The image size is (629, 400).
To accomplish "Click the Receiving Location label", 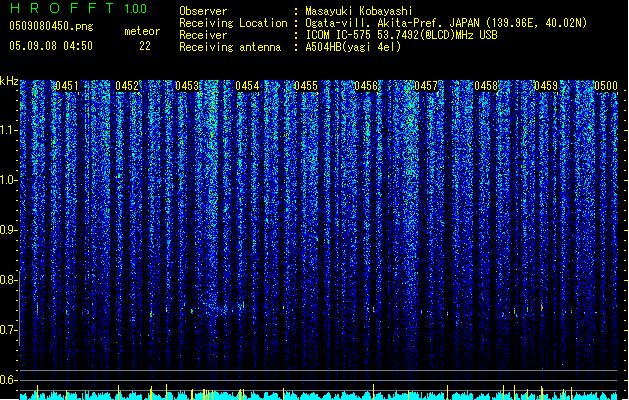I will (233, 23).
